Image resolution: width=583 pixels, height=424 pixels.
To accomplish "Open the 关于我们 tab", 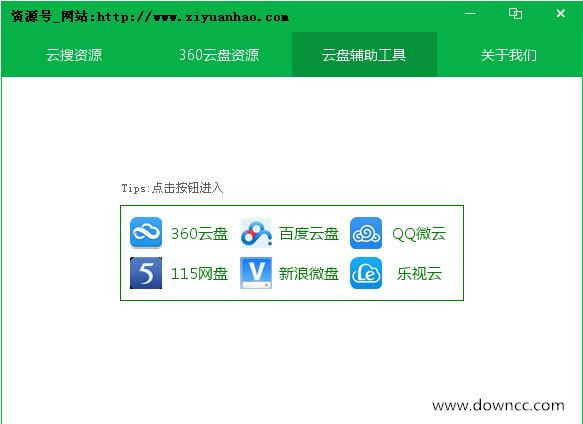I will coord(509,55).
